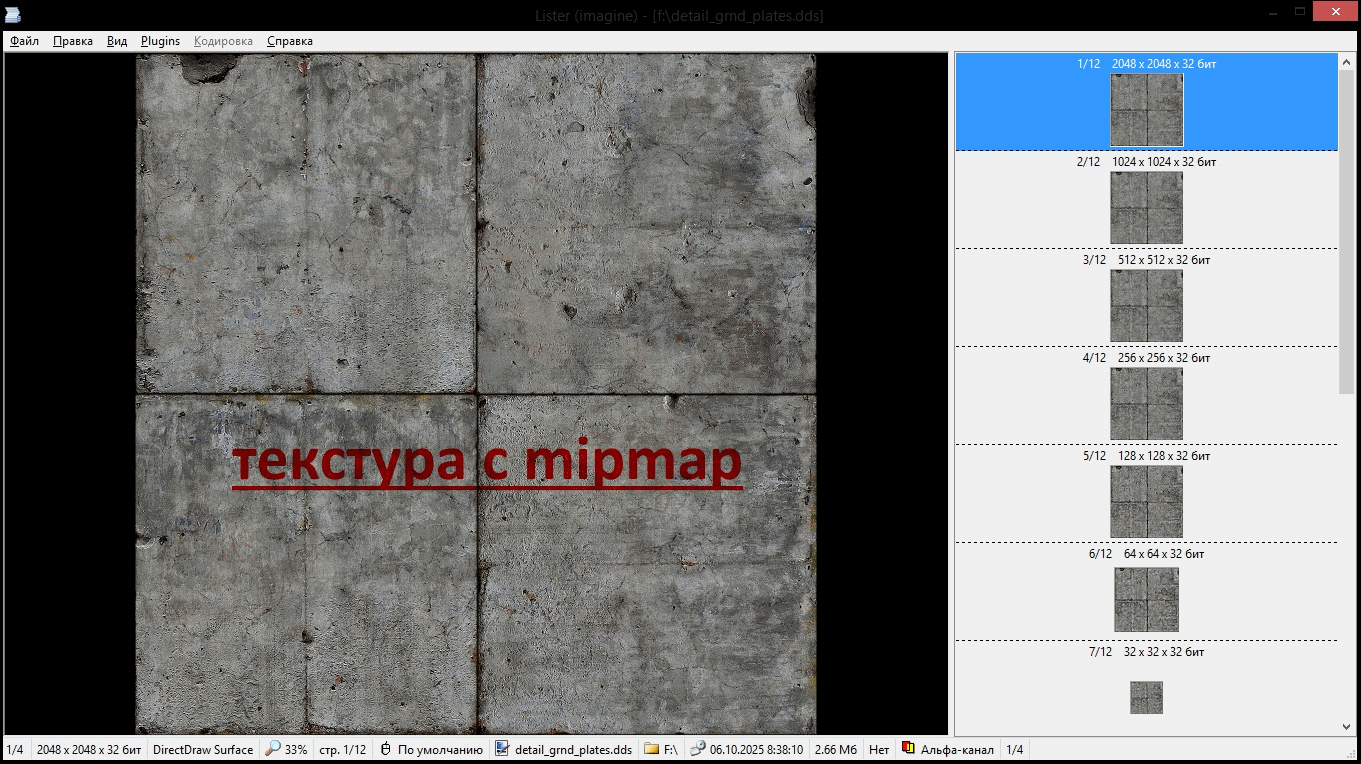This screenshot has width=1361, height=764.
Task: Click the file icon beside detail_grnd_plates.dds
Action: coord(502,749)
